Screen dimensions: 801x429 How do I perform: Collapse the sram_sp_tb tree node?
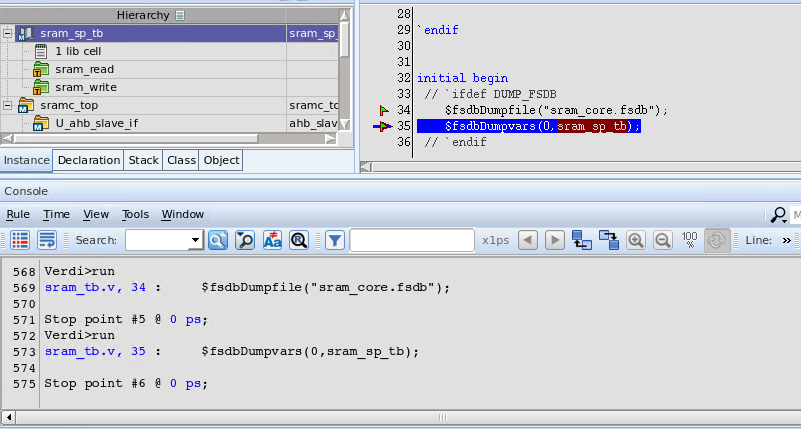[x=8, y=33]
